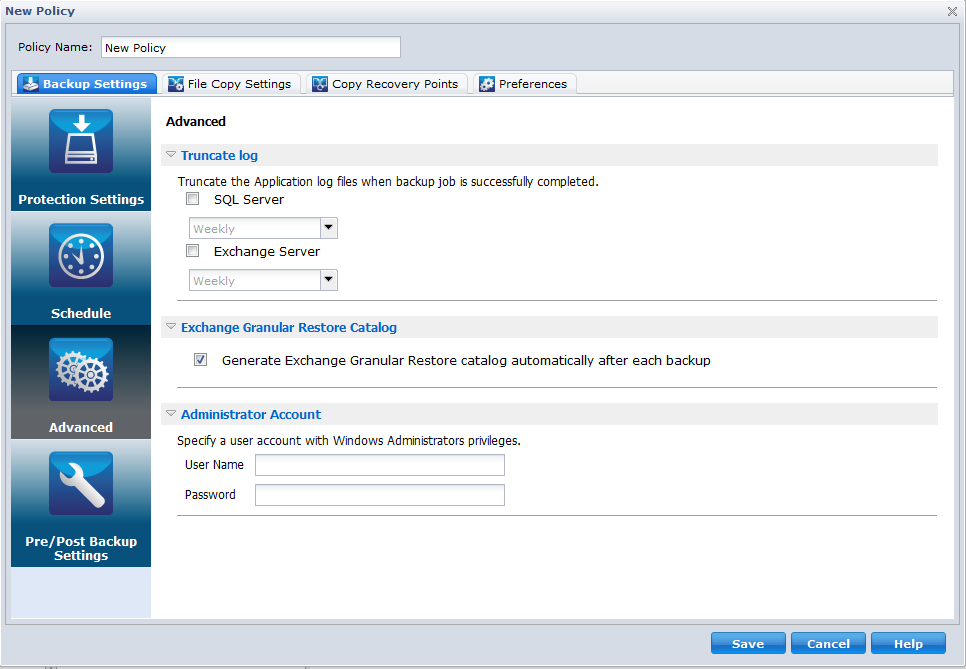Switch to the File Copy Settings tab

pyautogui.click(x=230, y=84)
